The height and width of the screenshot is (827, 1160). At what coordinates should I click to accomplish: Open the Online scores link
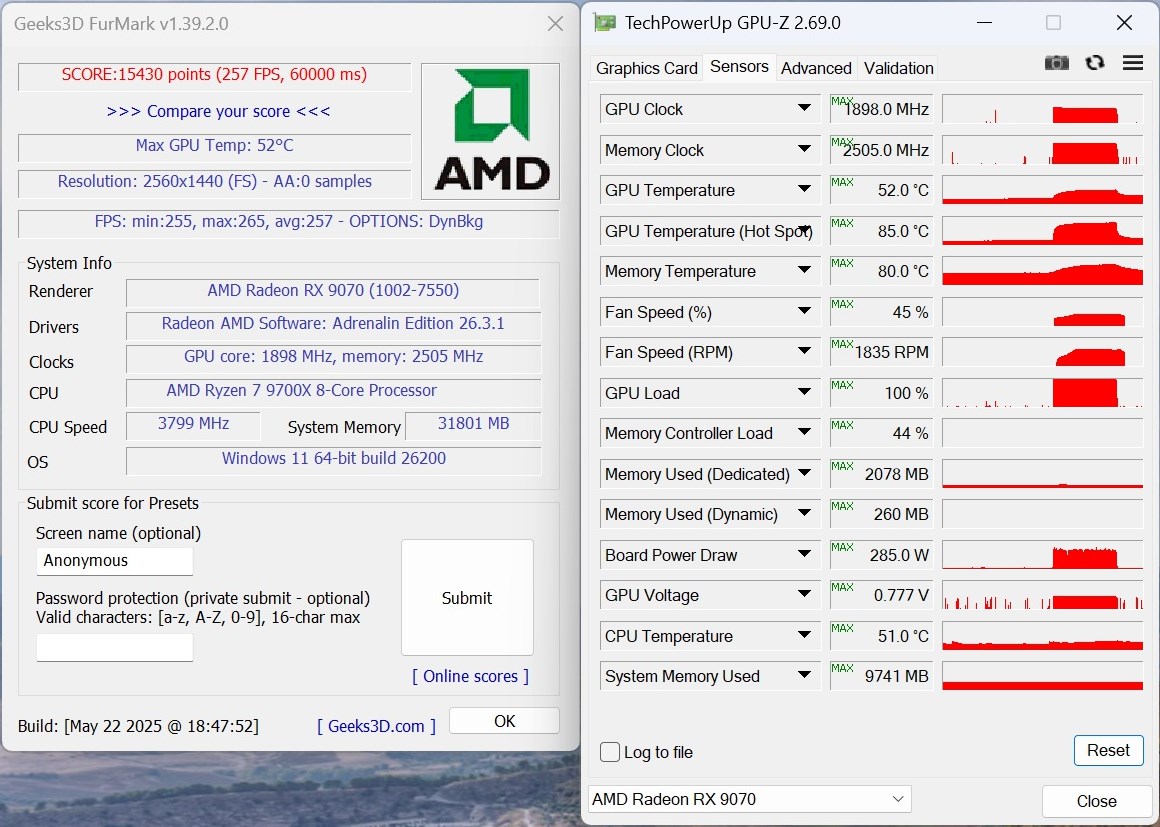(x=470, y=676)
